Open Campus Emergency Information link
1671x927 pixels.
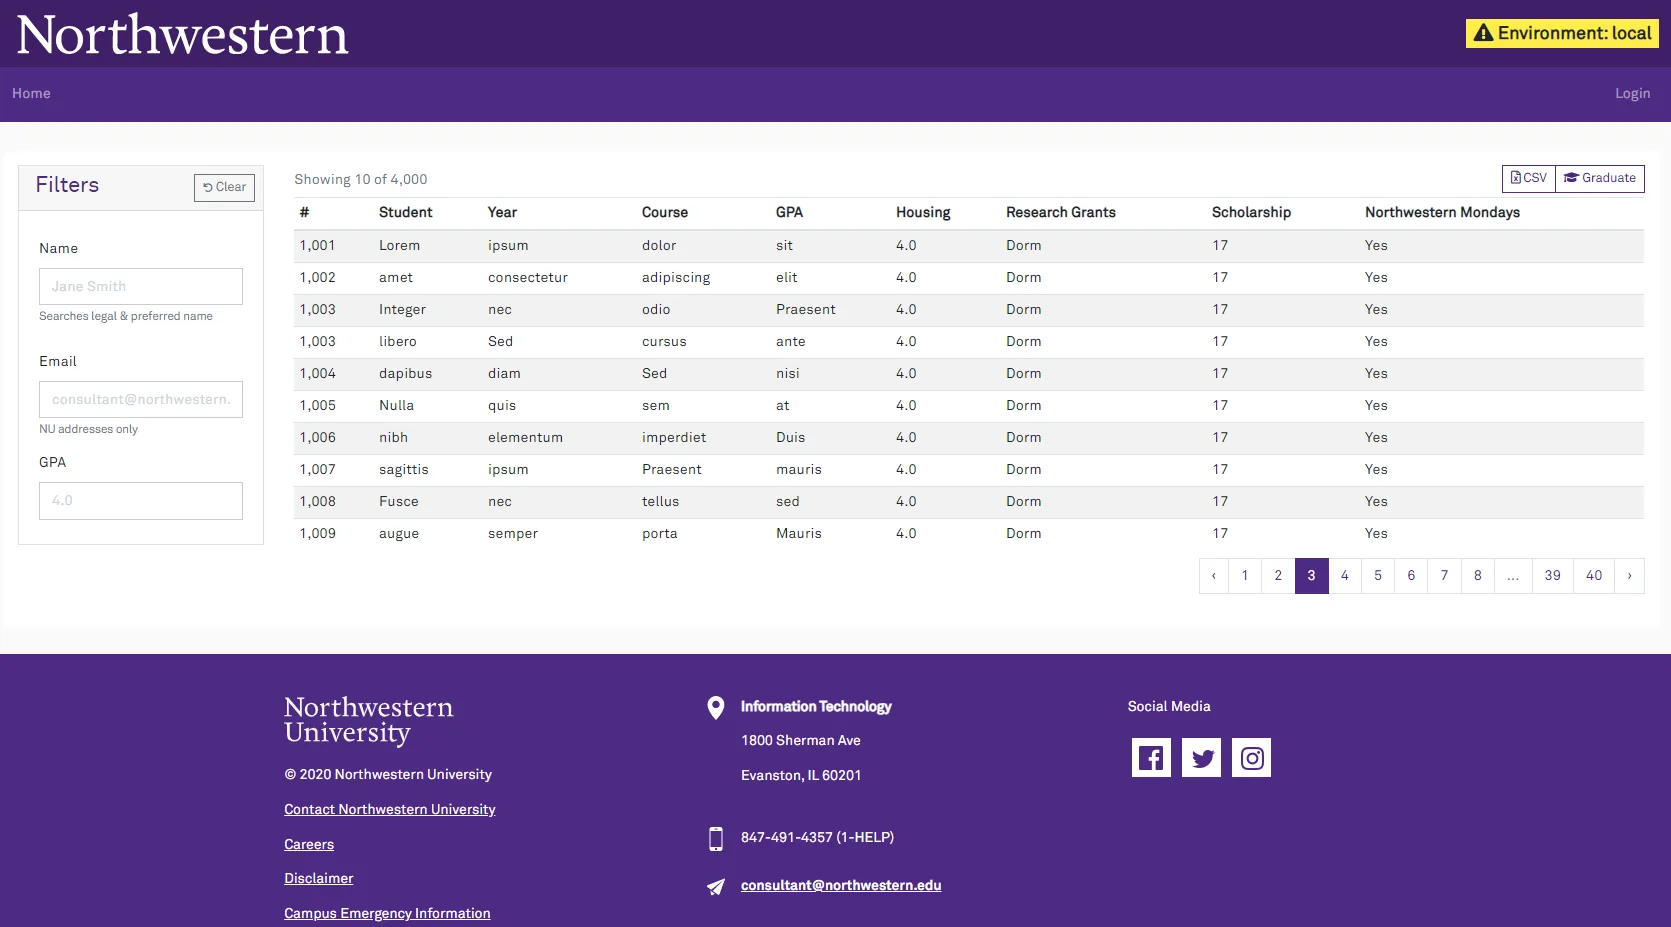[387, 913]
